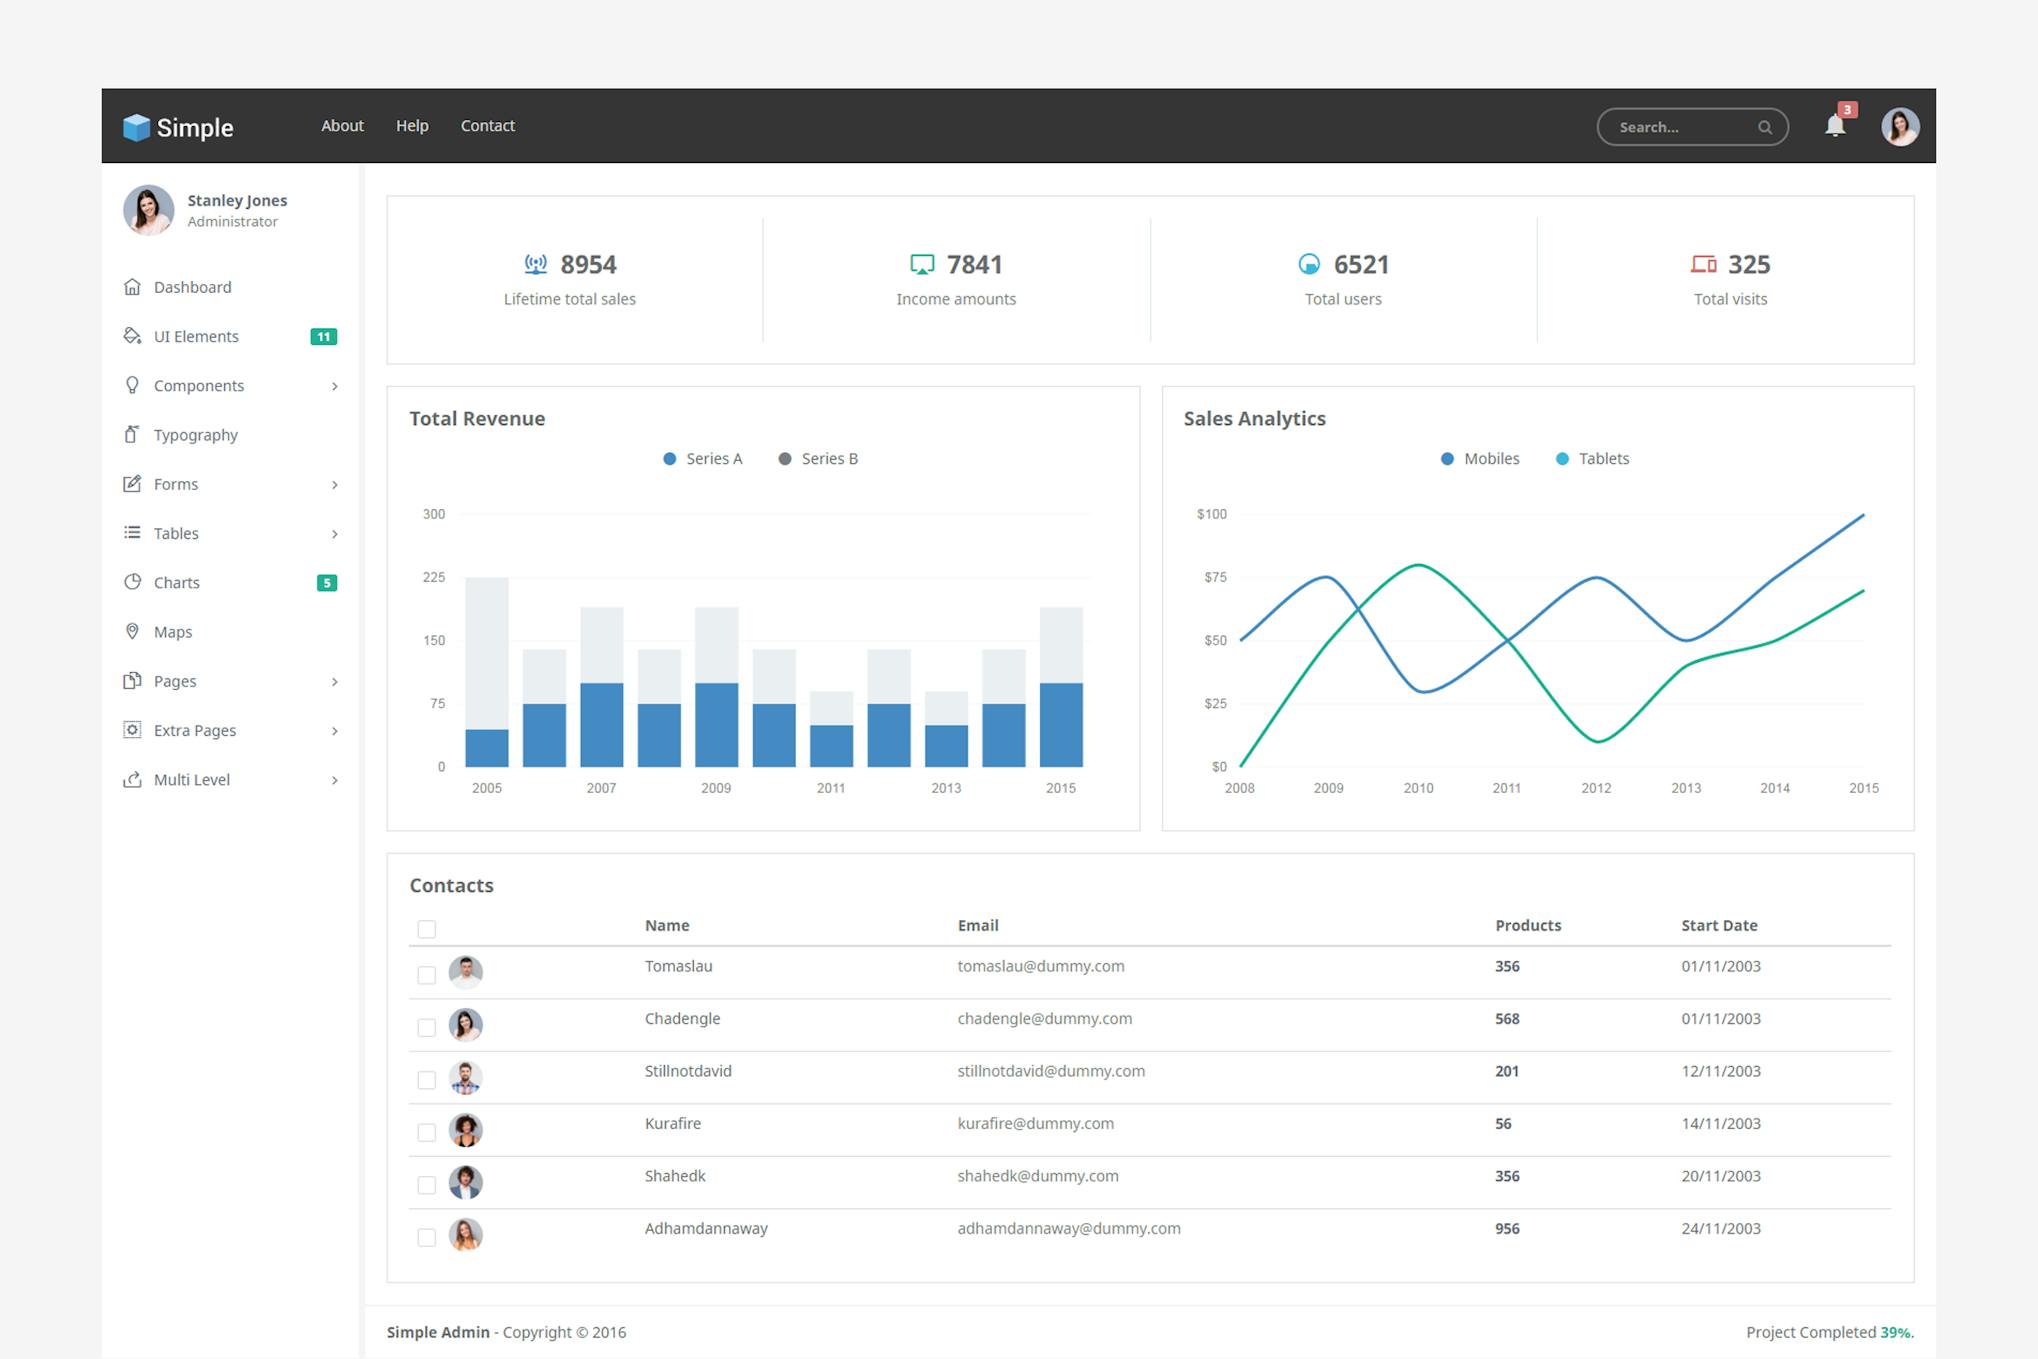Expand the Forms sidebar chevron
Viewport: 2038px width, 1359px height.
tap(334, 485)
